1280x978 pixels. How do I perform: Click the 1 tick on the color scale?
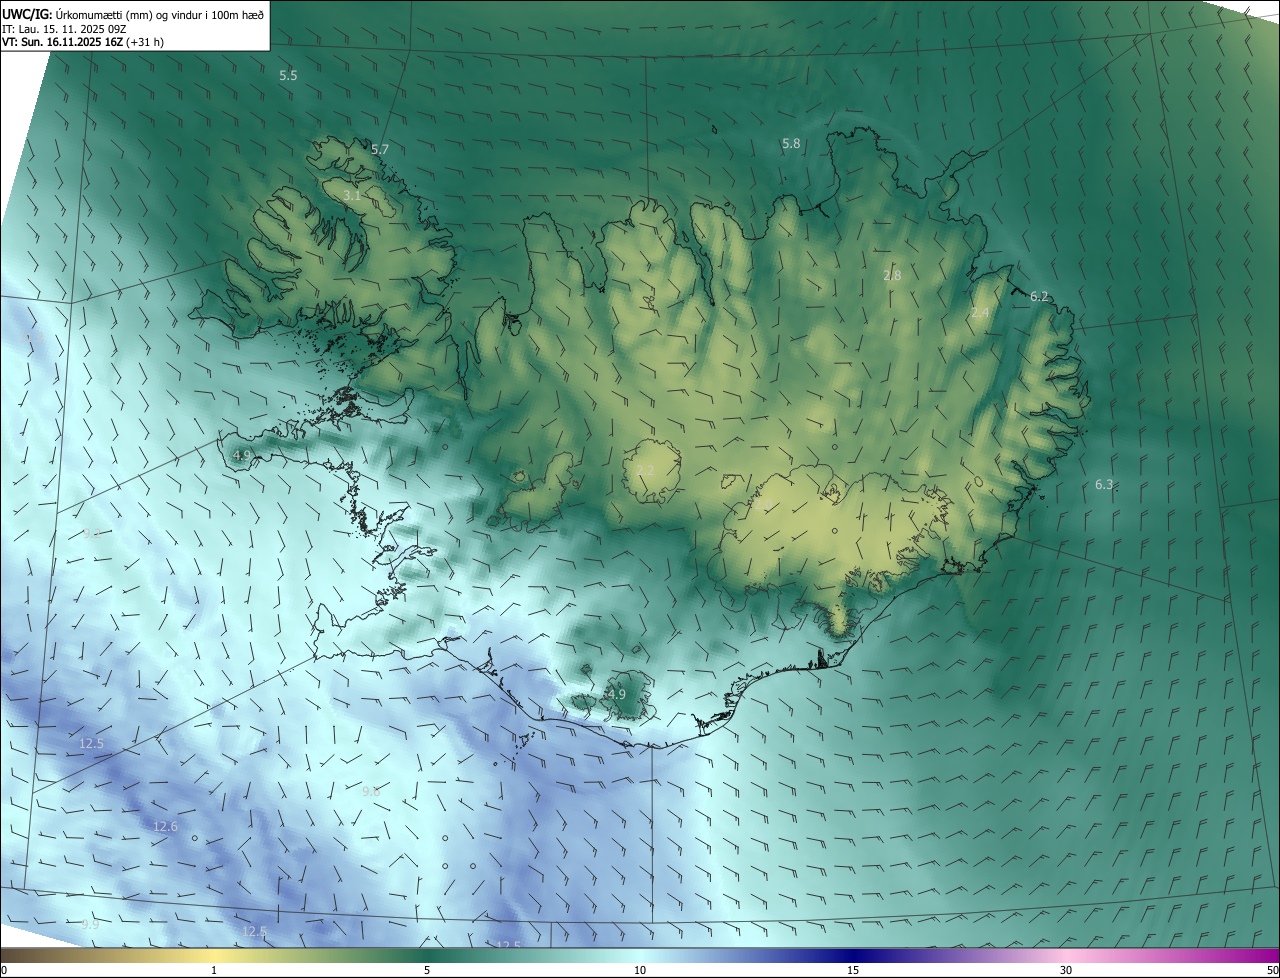pos(214,970)
